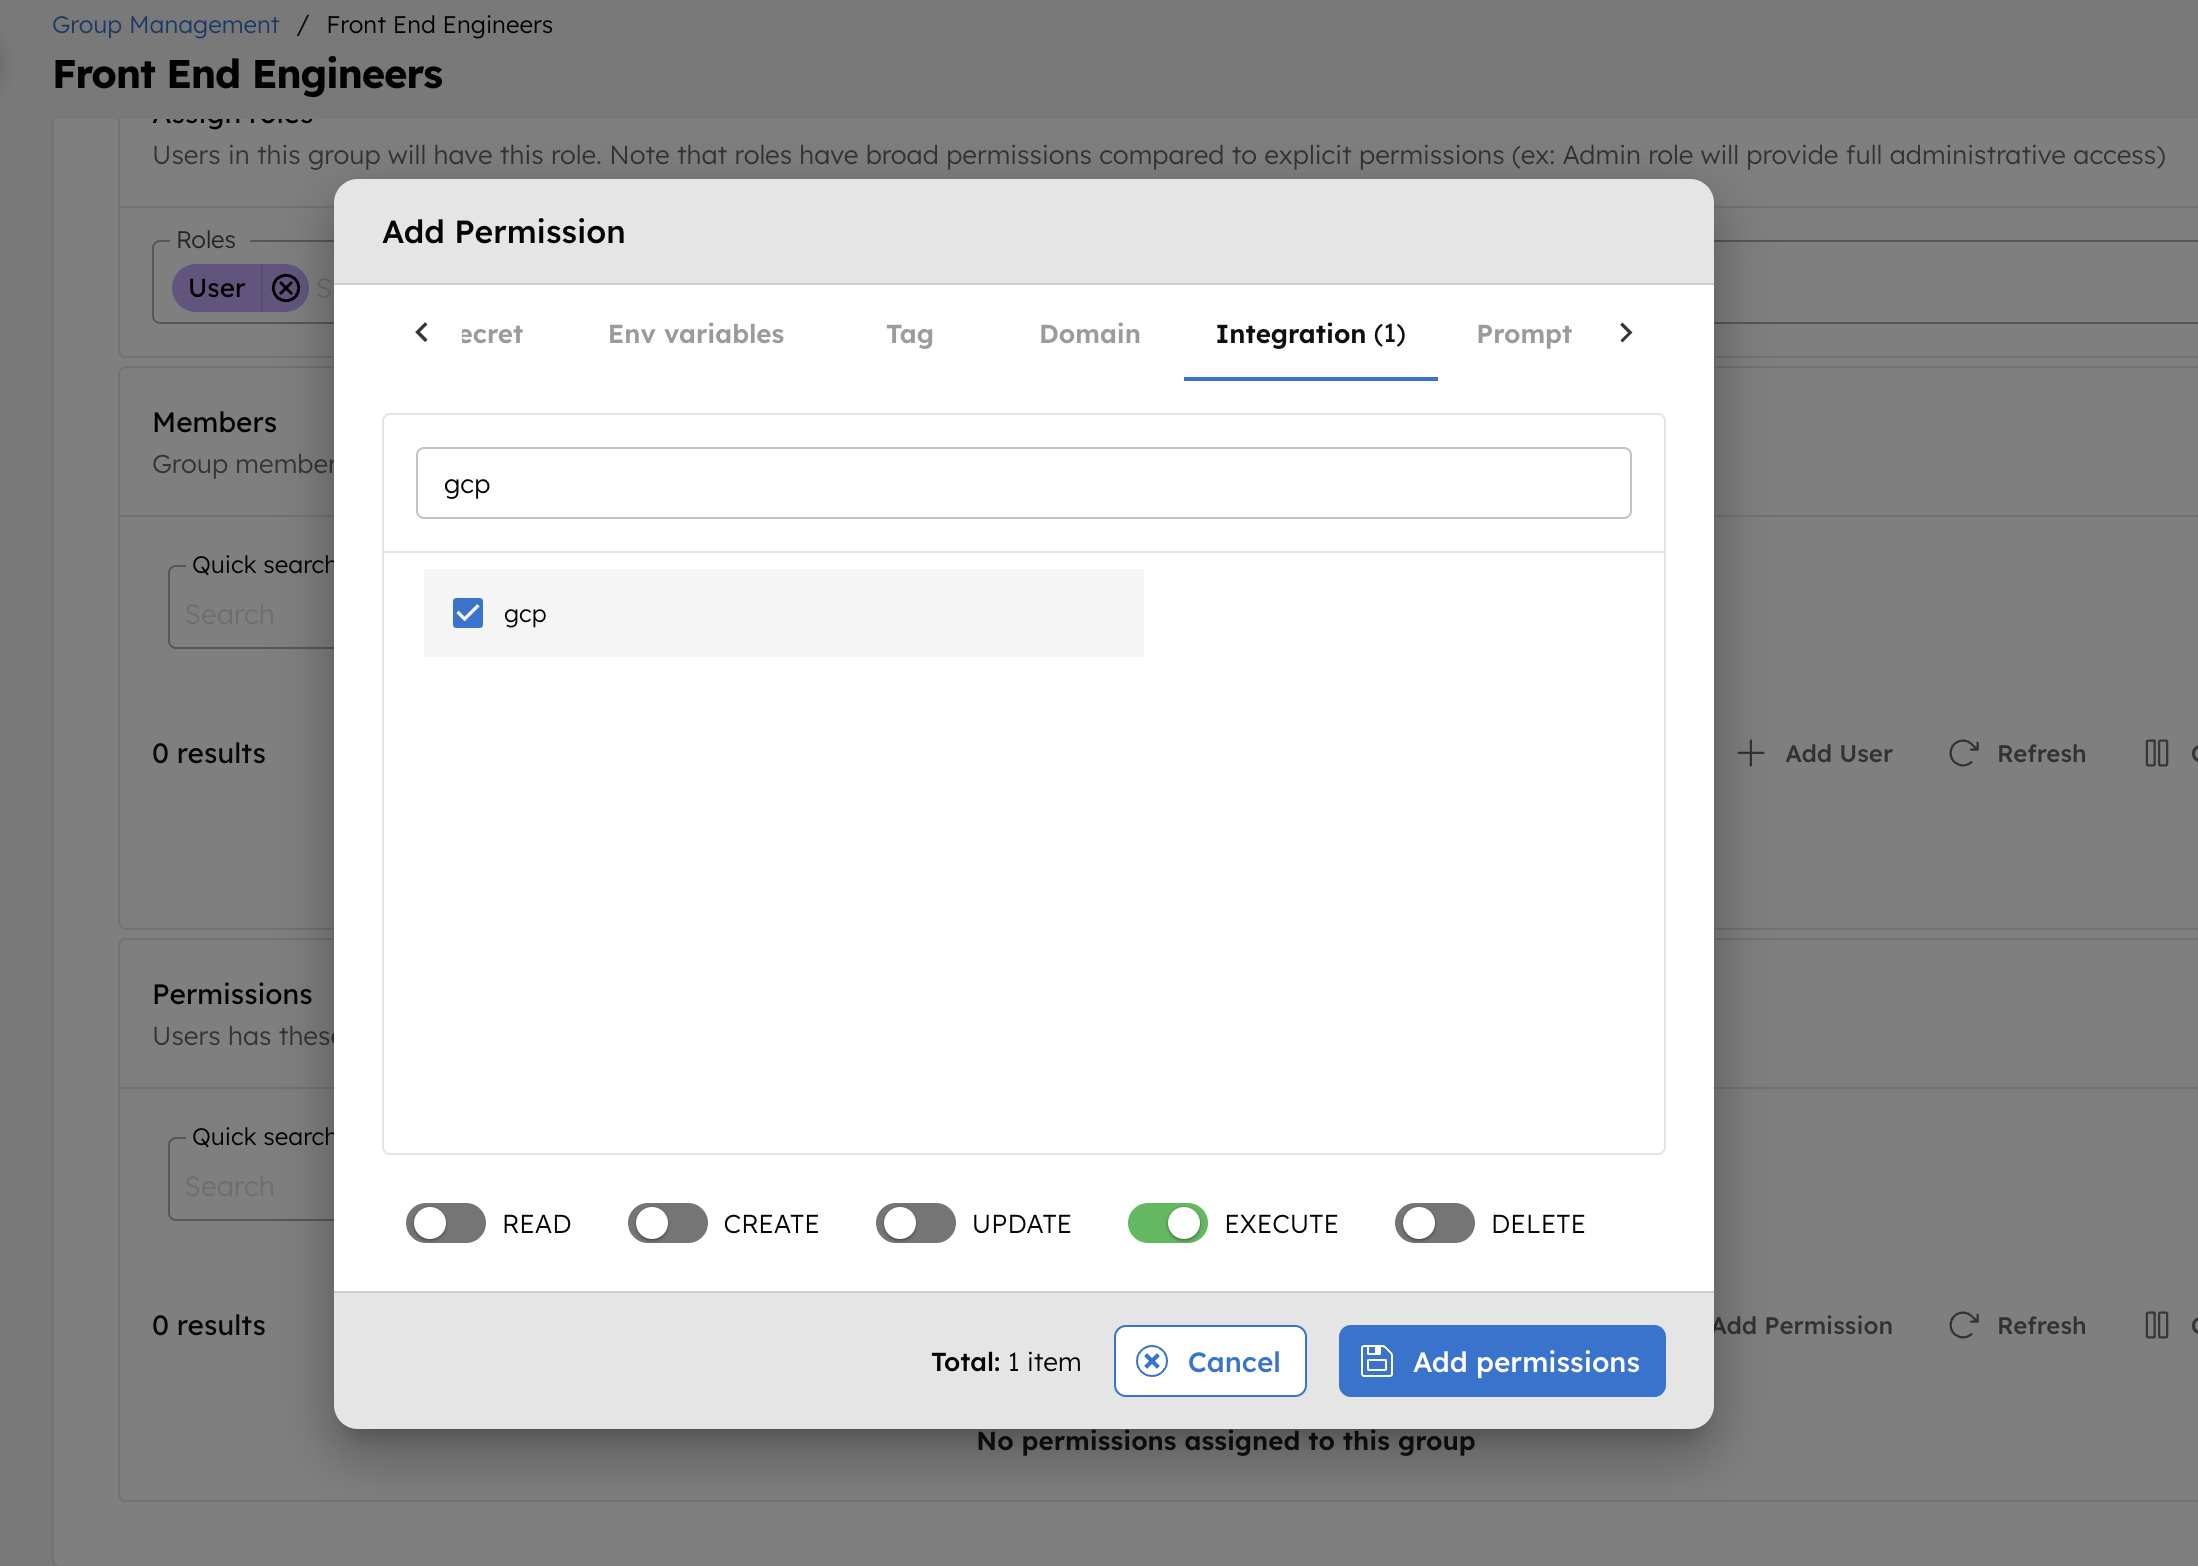Remove the User role chip

[x=286, y=288]
